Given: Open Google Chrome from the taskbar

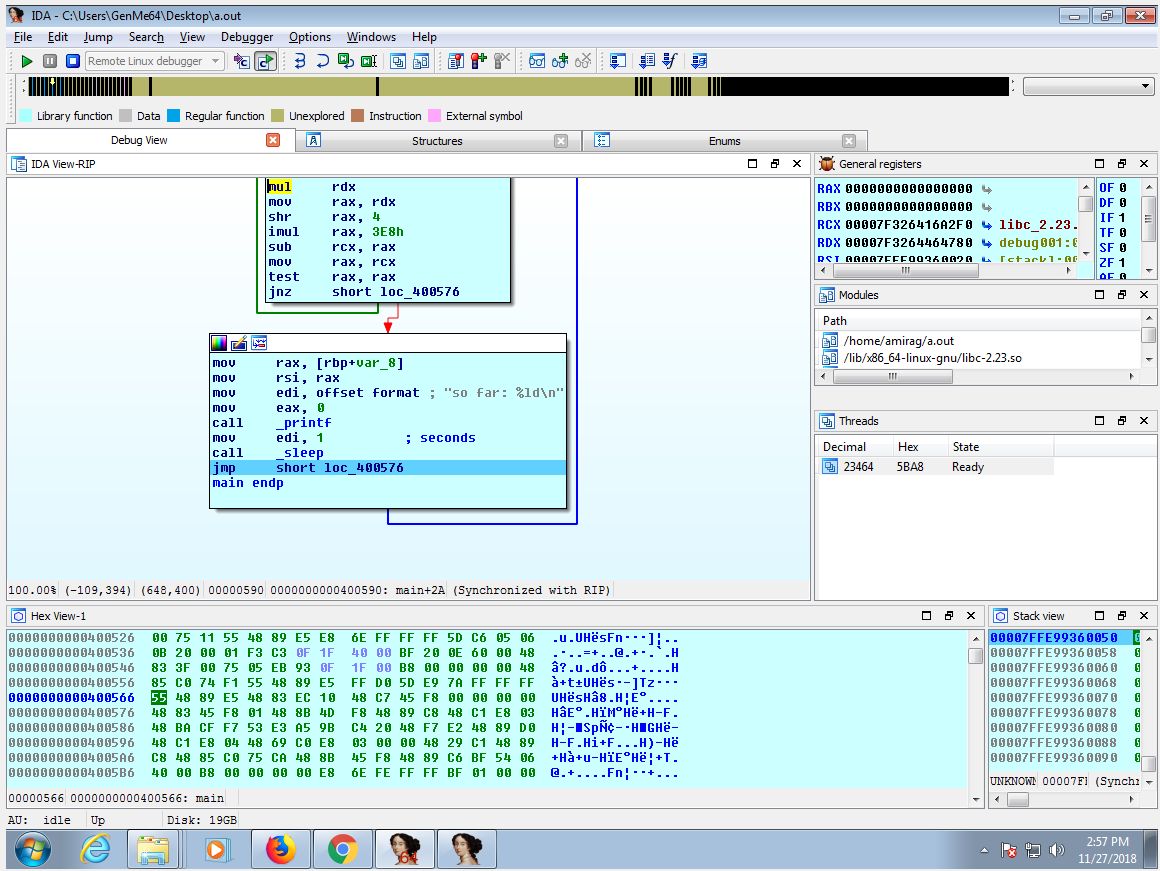Looking at the screenshot, I should [x=342, y=850].
